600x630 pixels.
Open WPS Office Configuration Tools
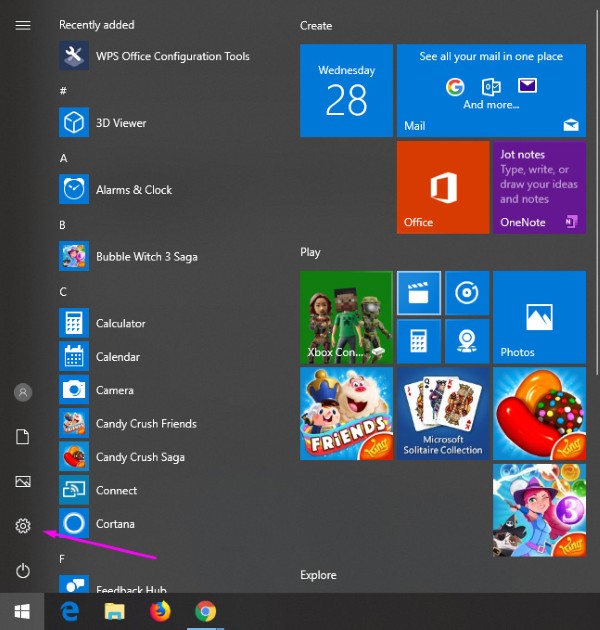(172, 56)
